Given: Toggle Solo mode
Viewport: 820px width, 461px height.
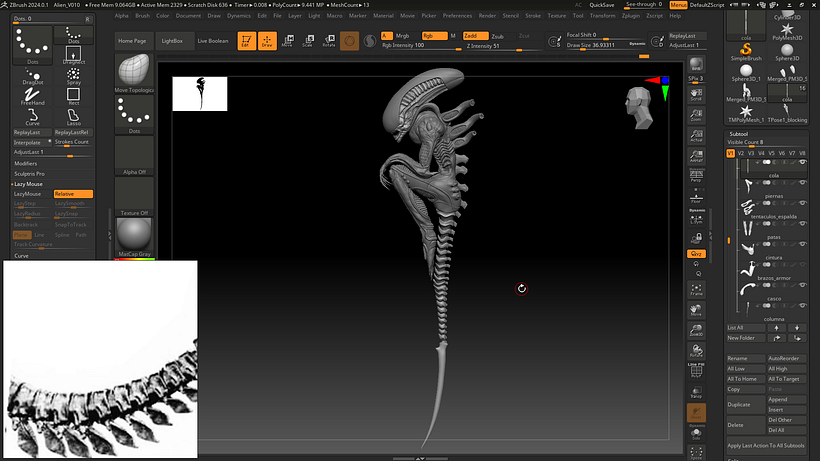Looking at the screenshot, I should coord(696,433).
